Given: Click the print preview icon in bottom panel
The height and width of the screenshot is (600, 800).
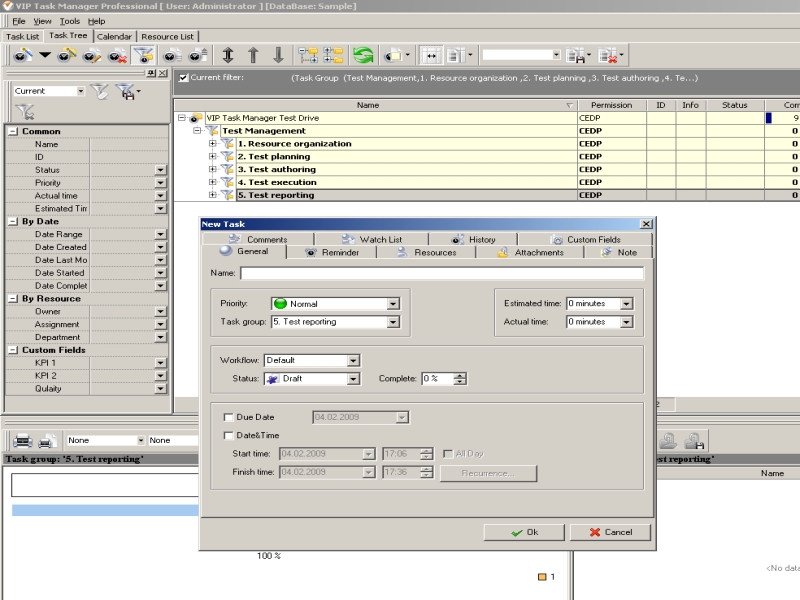Looking at the screenshot, I should 45,440.
